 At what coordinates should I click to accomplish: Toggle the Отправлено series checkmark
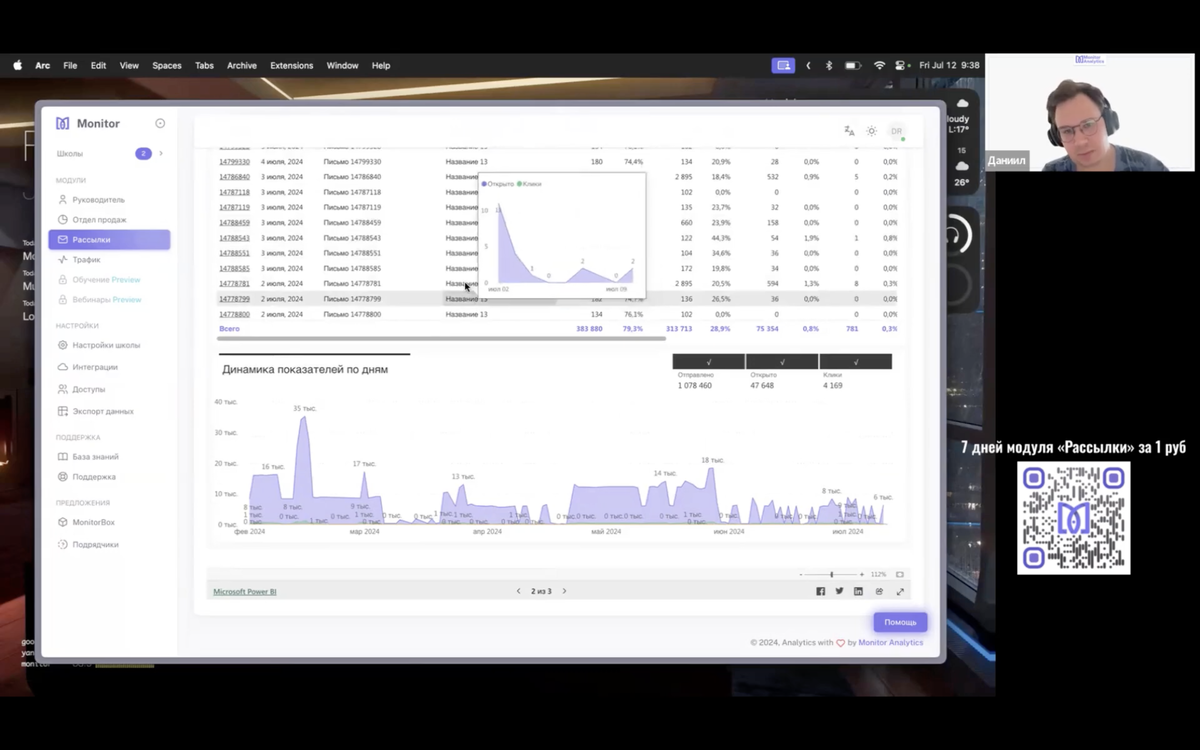coord(708,362)
